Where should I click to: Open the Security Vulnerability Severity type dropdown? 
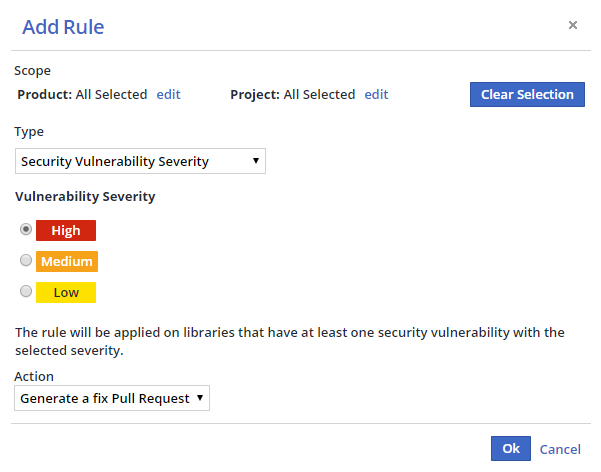[141, 161]
